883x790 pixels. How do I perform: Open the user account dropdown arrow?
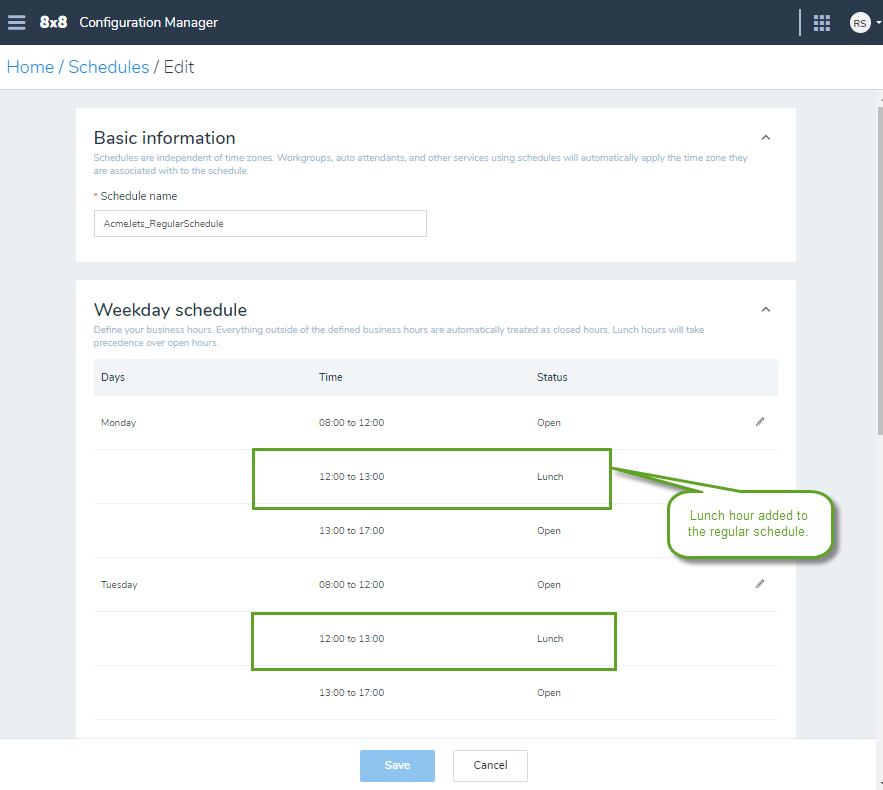[x=878, y=23]
